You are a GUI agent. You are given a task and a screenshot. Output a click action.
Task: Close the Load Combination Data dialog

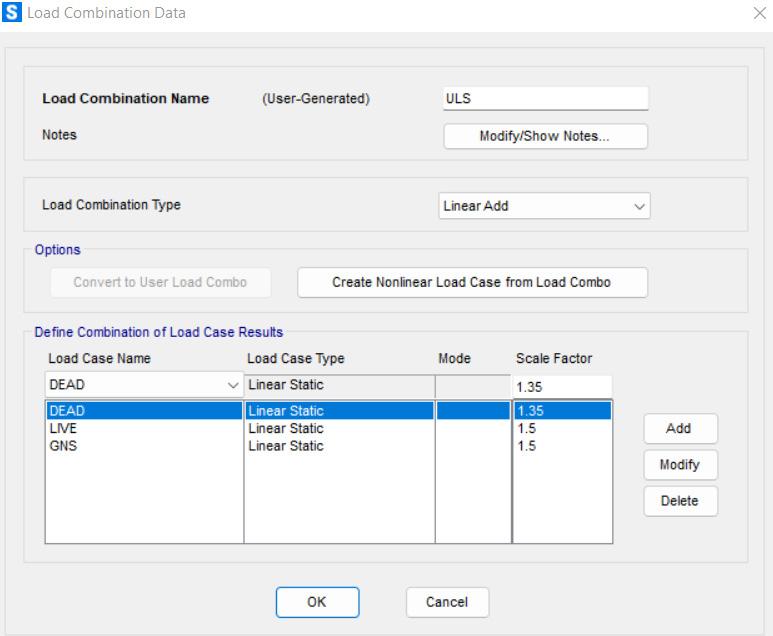click(760, 13)
